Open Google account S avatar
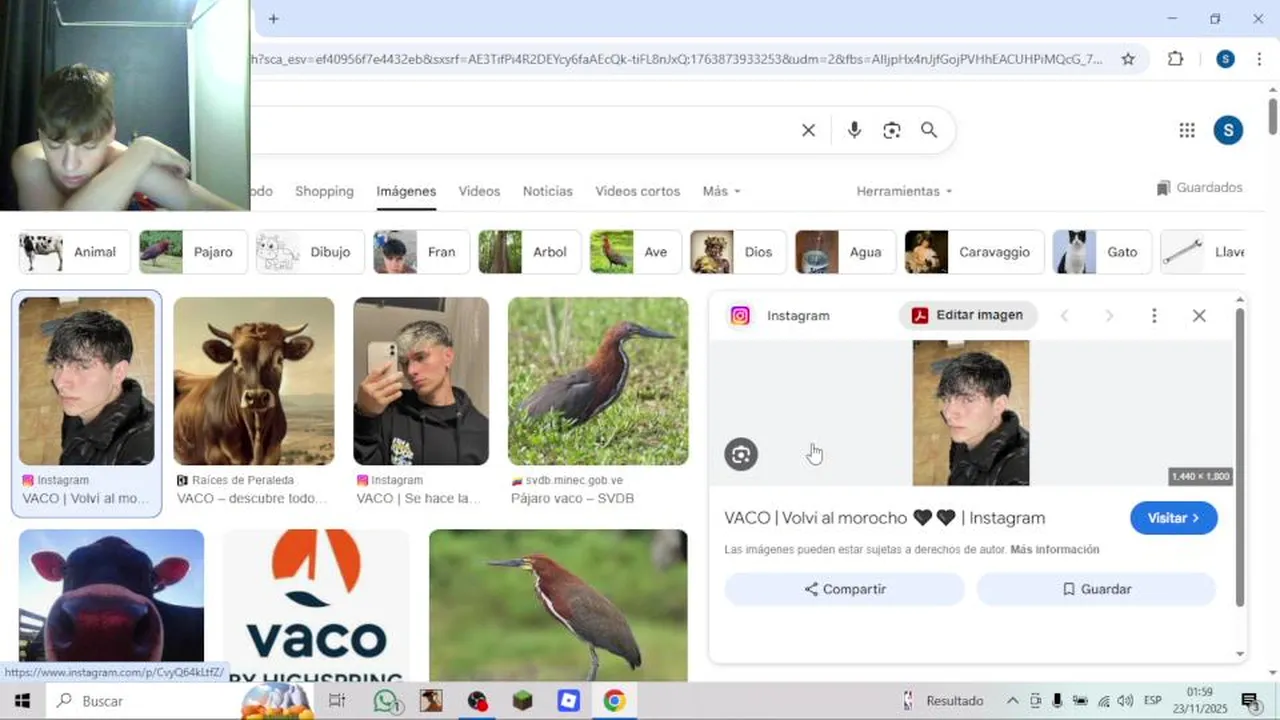The width and height of the screenshot is (1280, 720). (1228, 130)
